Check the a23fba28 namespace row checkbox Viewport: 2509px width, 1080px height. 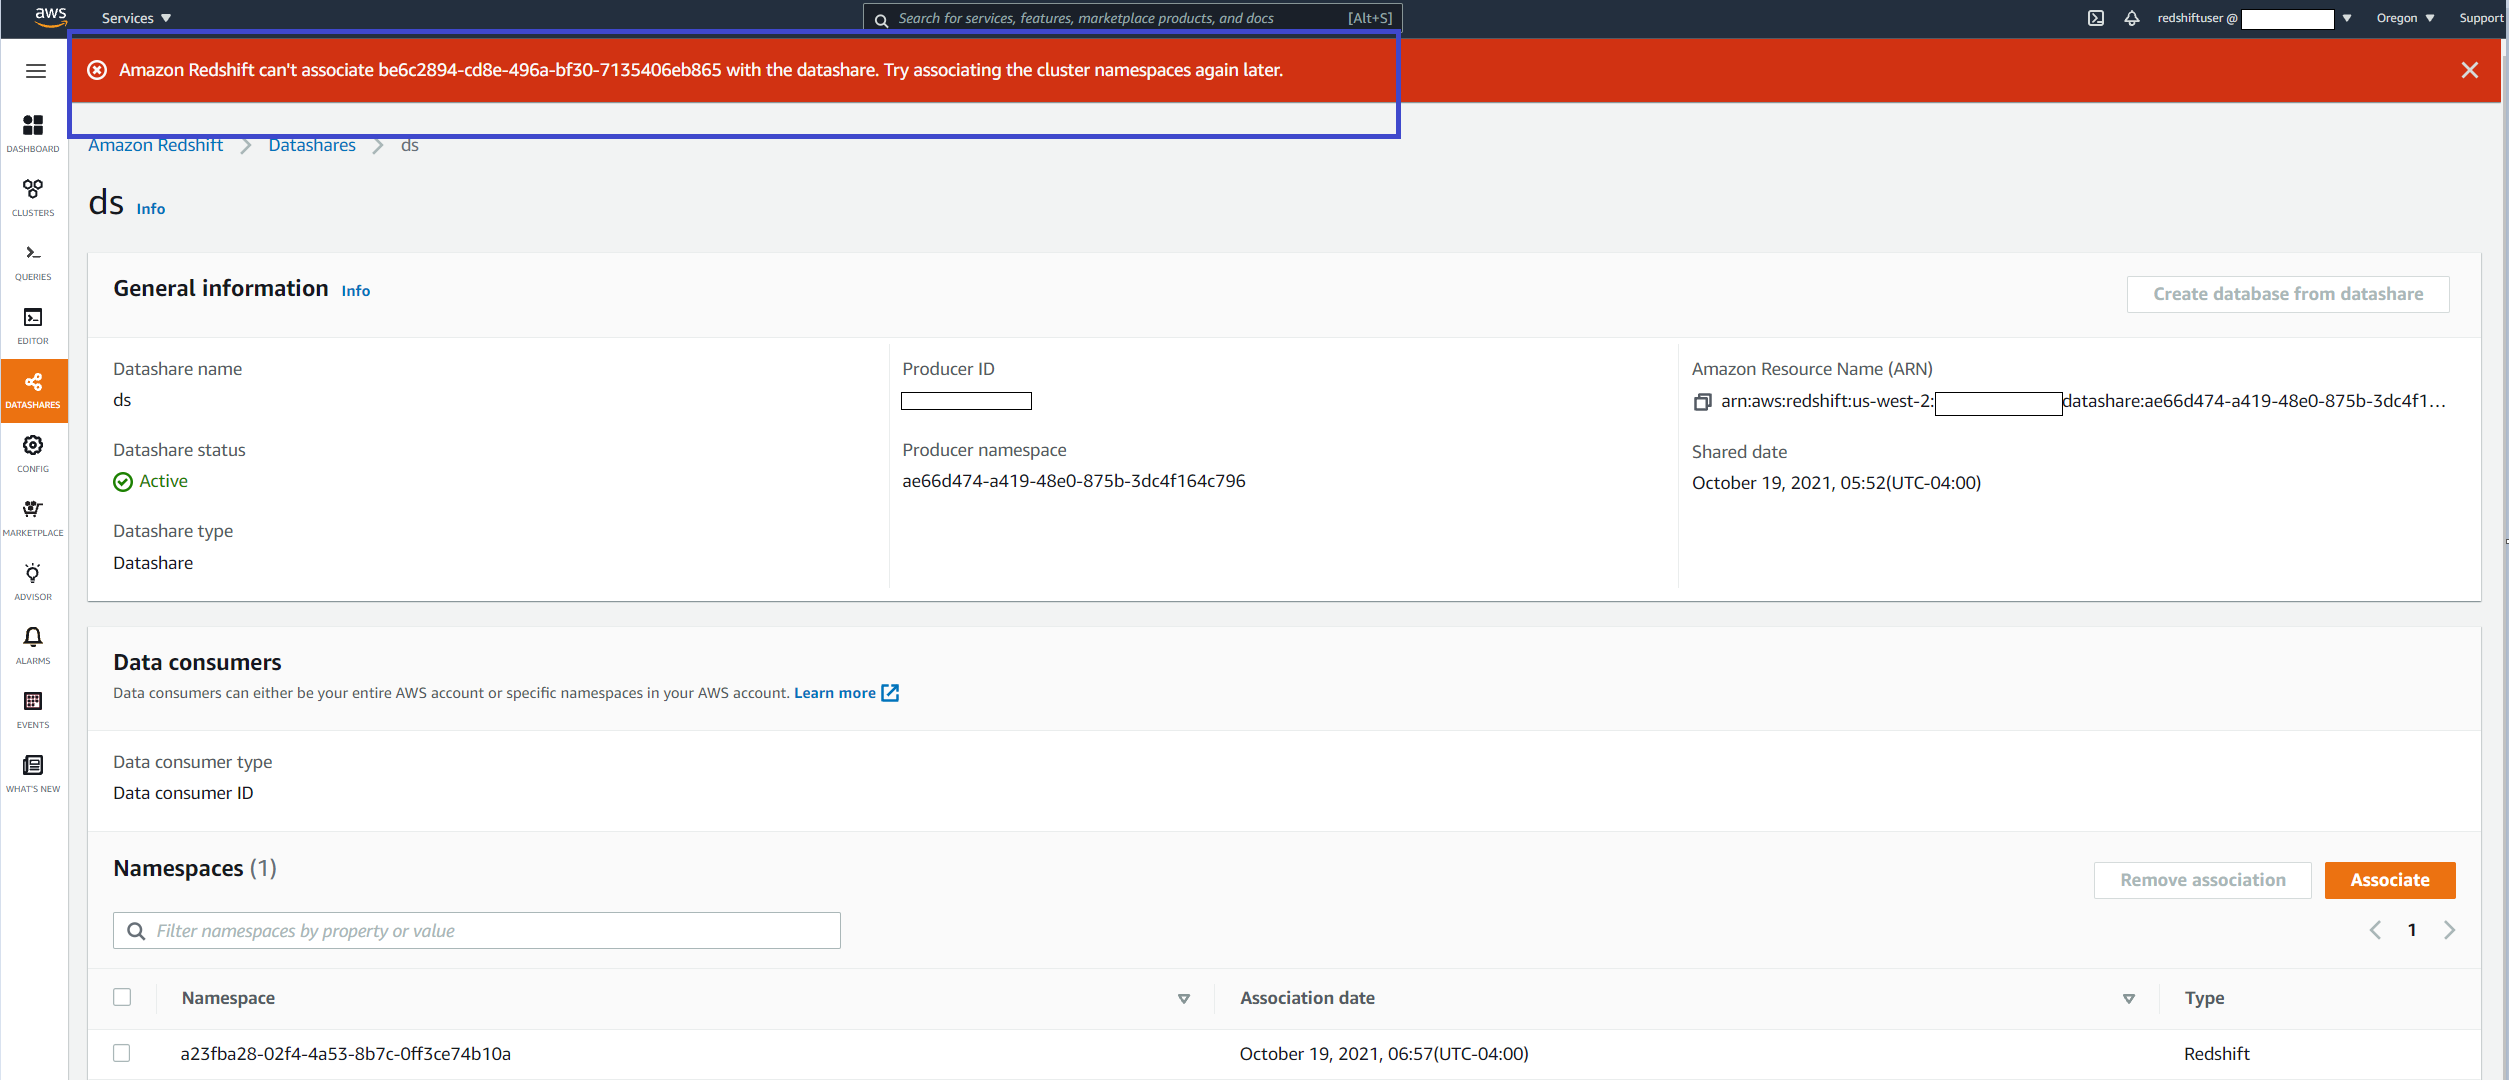pos(122,1053)
